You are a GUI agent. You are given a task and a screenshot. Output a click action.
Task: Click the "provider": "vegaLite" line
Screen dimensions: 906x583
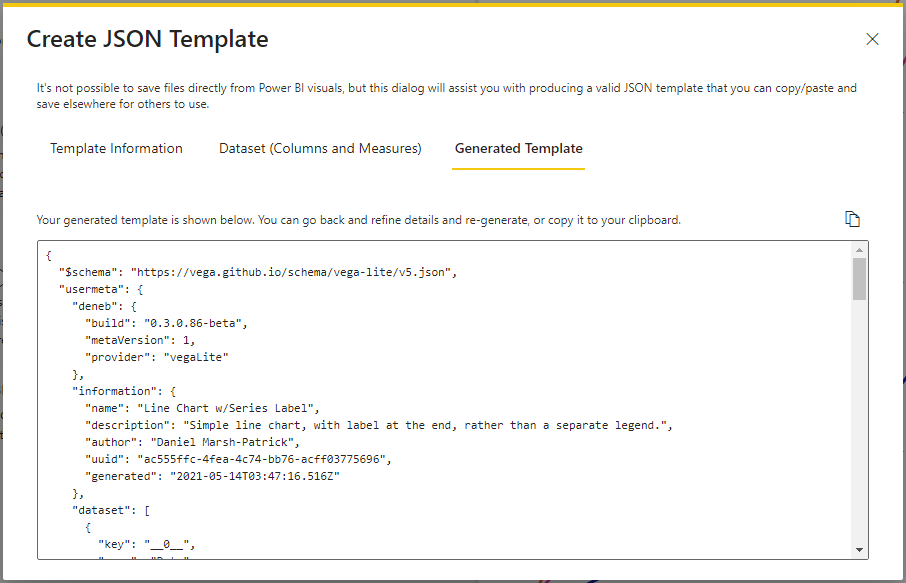[x=157, y=358]
